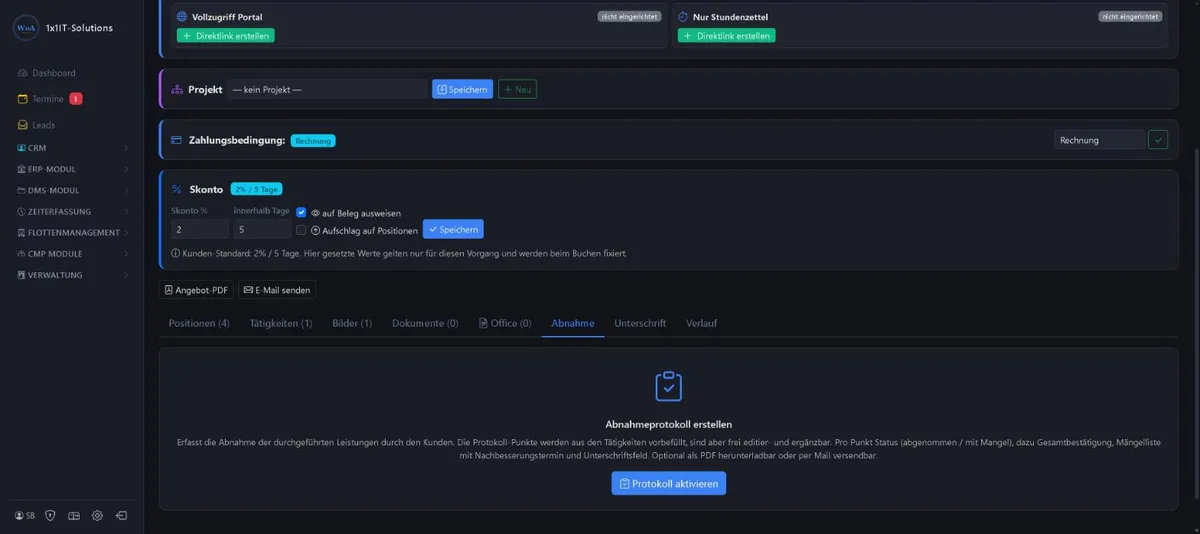Click the card icon in sidebar footer
The image size is (1200, 534).
pyautogui.click(x=73, y=516)
